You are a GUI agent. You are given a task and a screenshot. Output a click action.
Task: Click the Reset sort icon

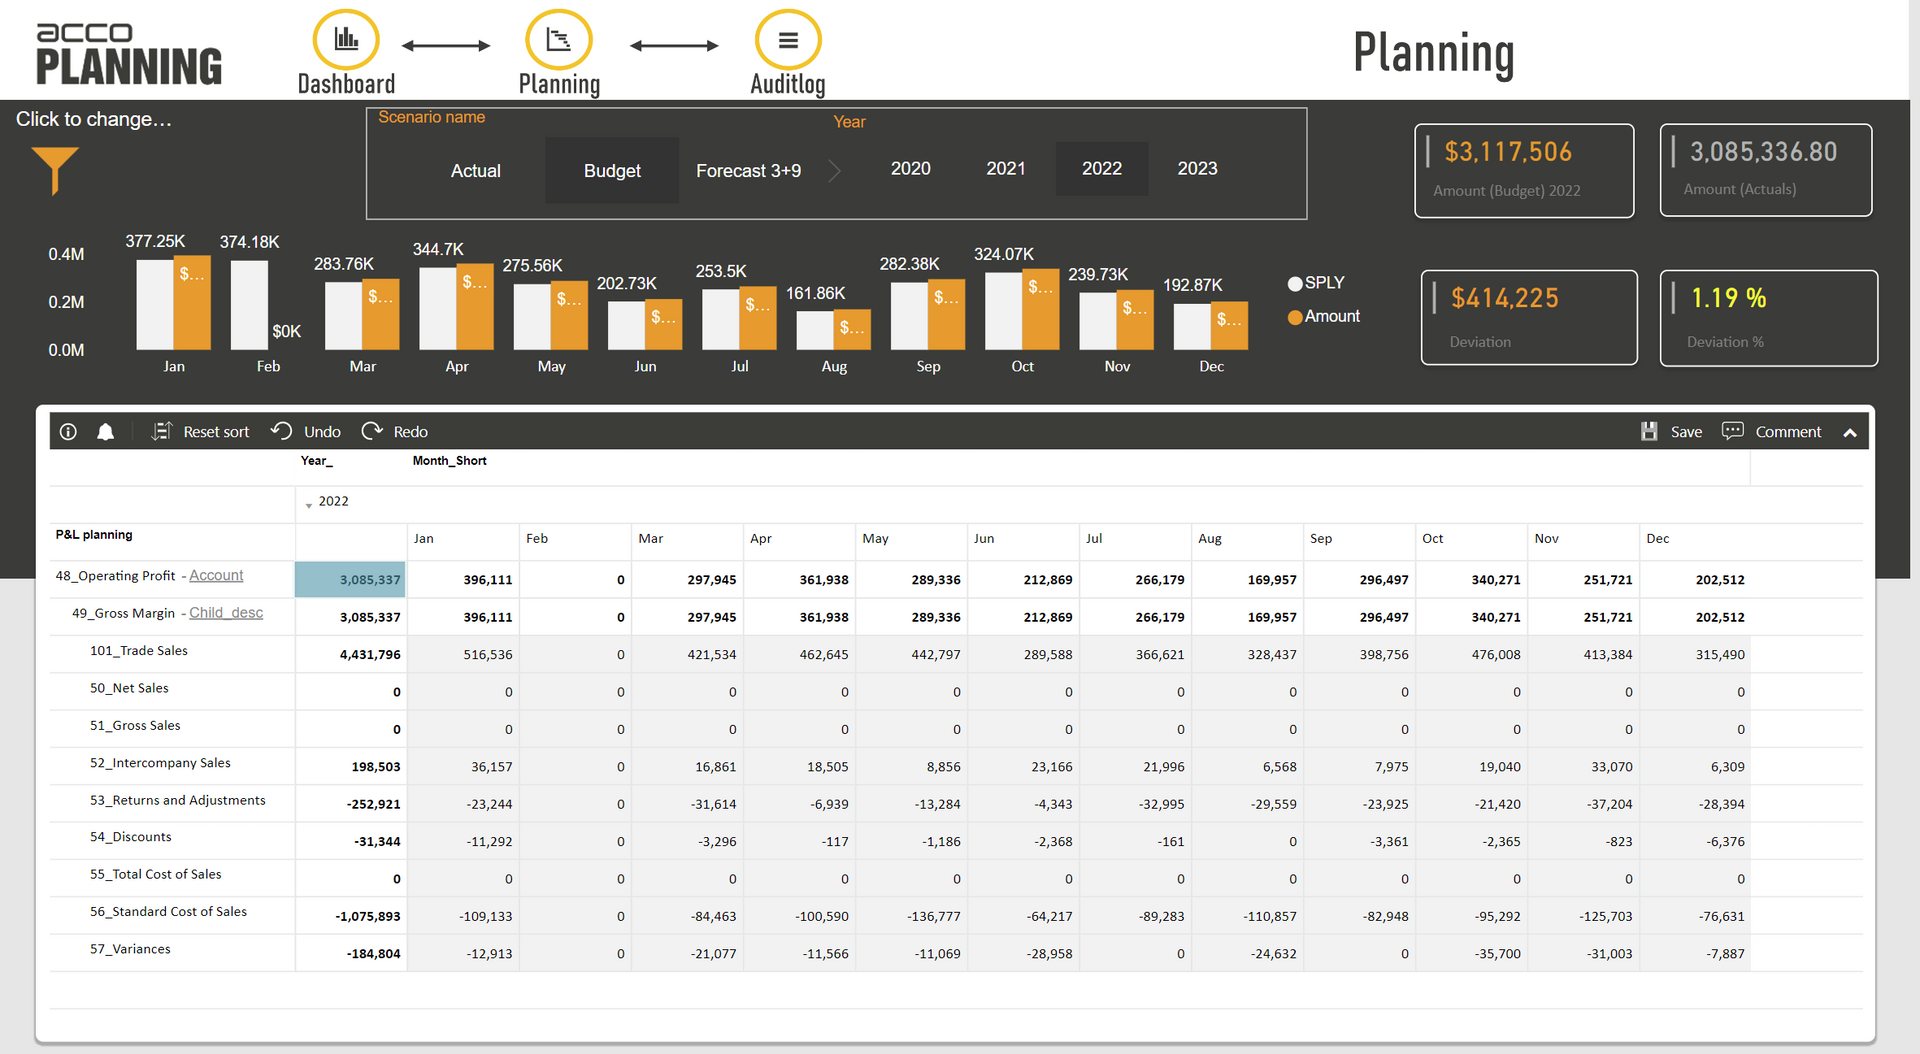(x=162, y=432)
